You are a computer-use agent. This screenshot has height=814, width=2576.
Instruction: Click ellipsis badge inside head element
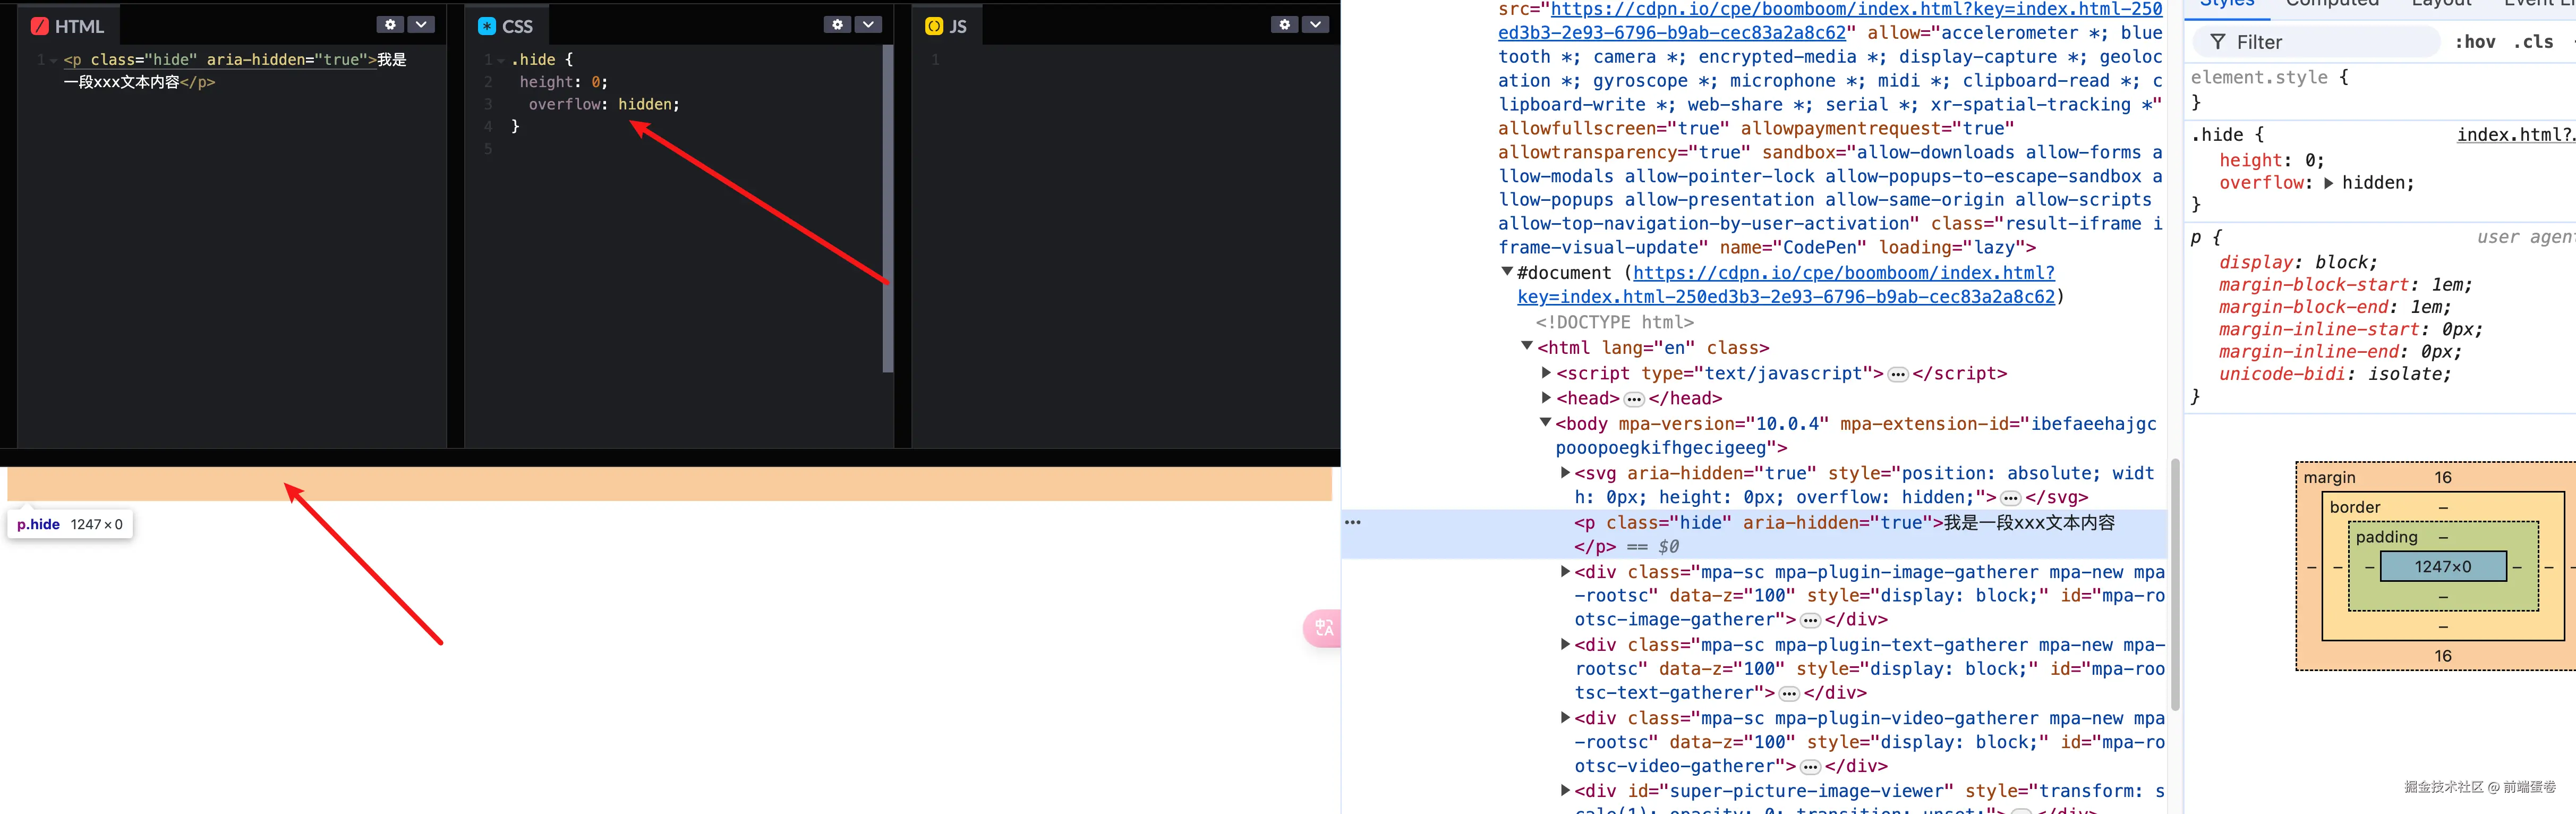point(1634,400)
